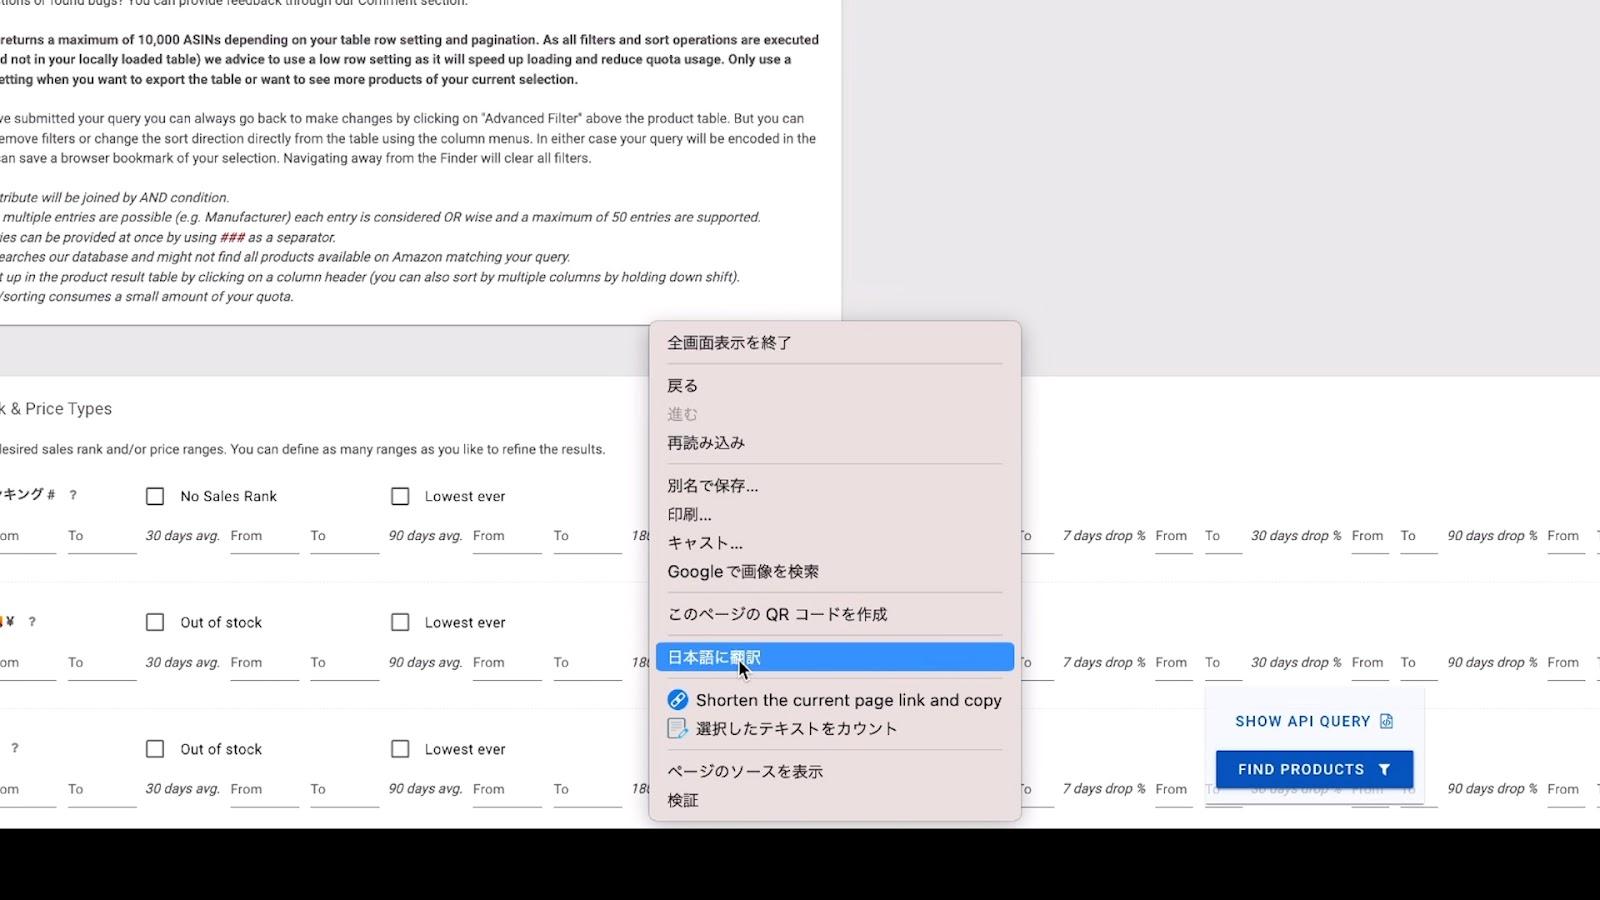The image size is (1600, 900).
Task: Click the help question mark beside the ¥ label
Action: pos(32,622)
